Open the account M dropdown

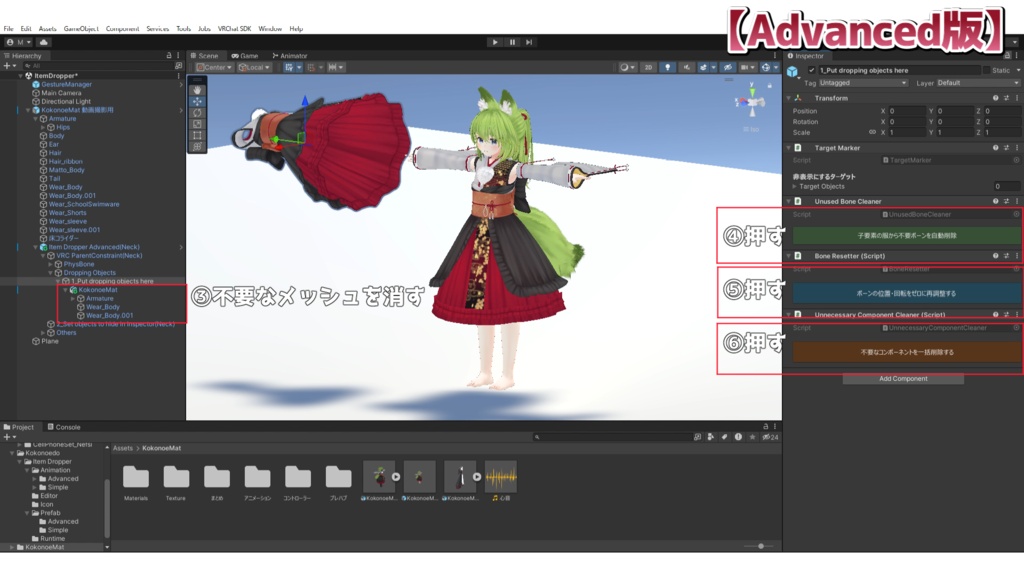[x=19, y=42]
